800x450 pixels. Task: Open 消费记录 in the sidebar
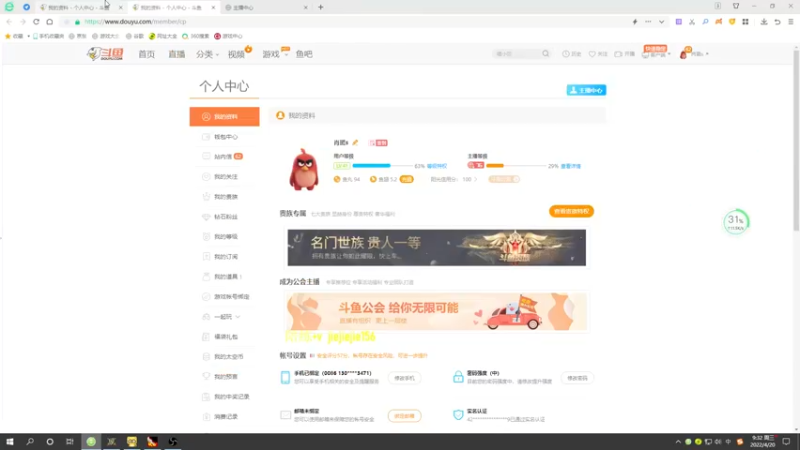(224, 417)
